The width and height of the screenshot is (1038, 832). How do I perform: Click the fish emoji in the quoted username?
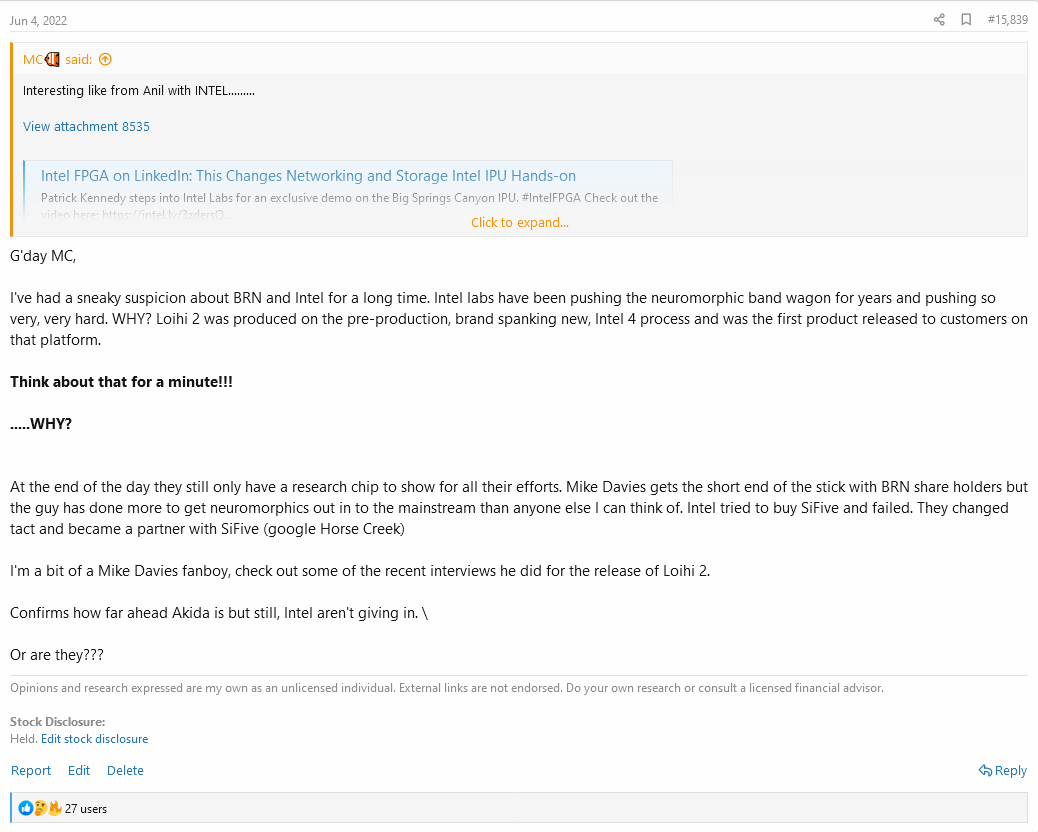tap(52, 60)
